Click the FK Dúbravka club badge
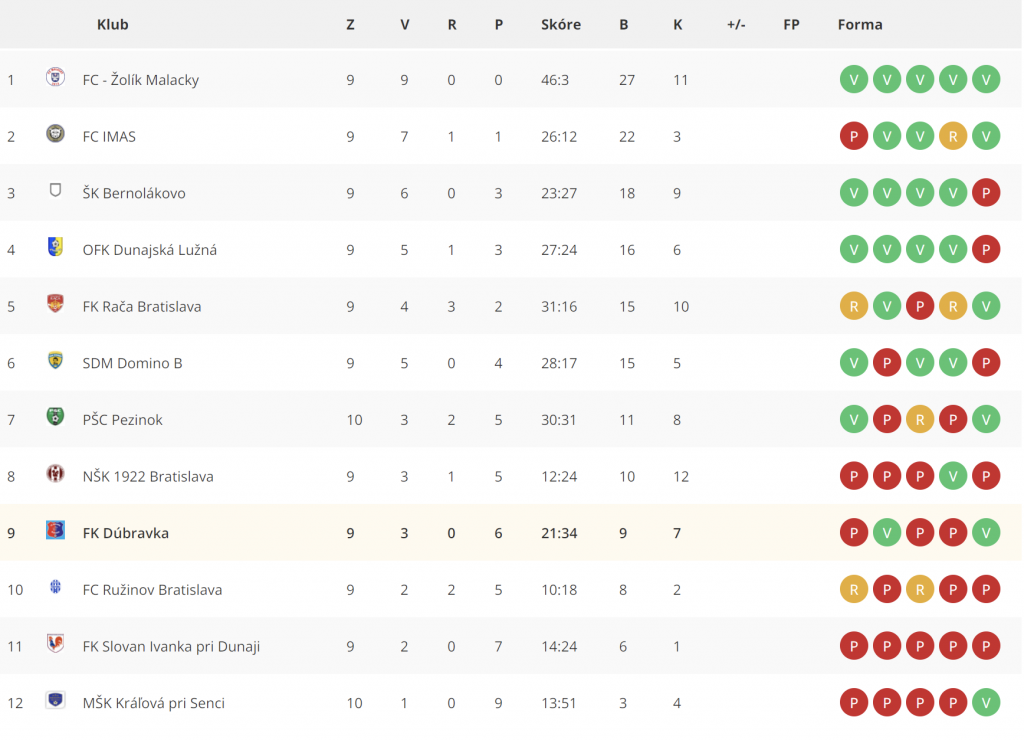This screenshot has height=740, width=1024. (56, 530)
